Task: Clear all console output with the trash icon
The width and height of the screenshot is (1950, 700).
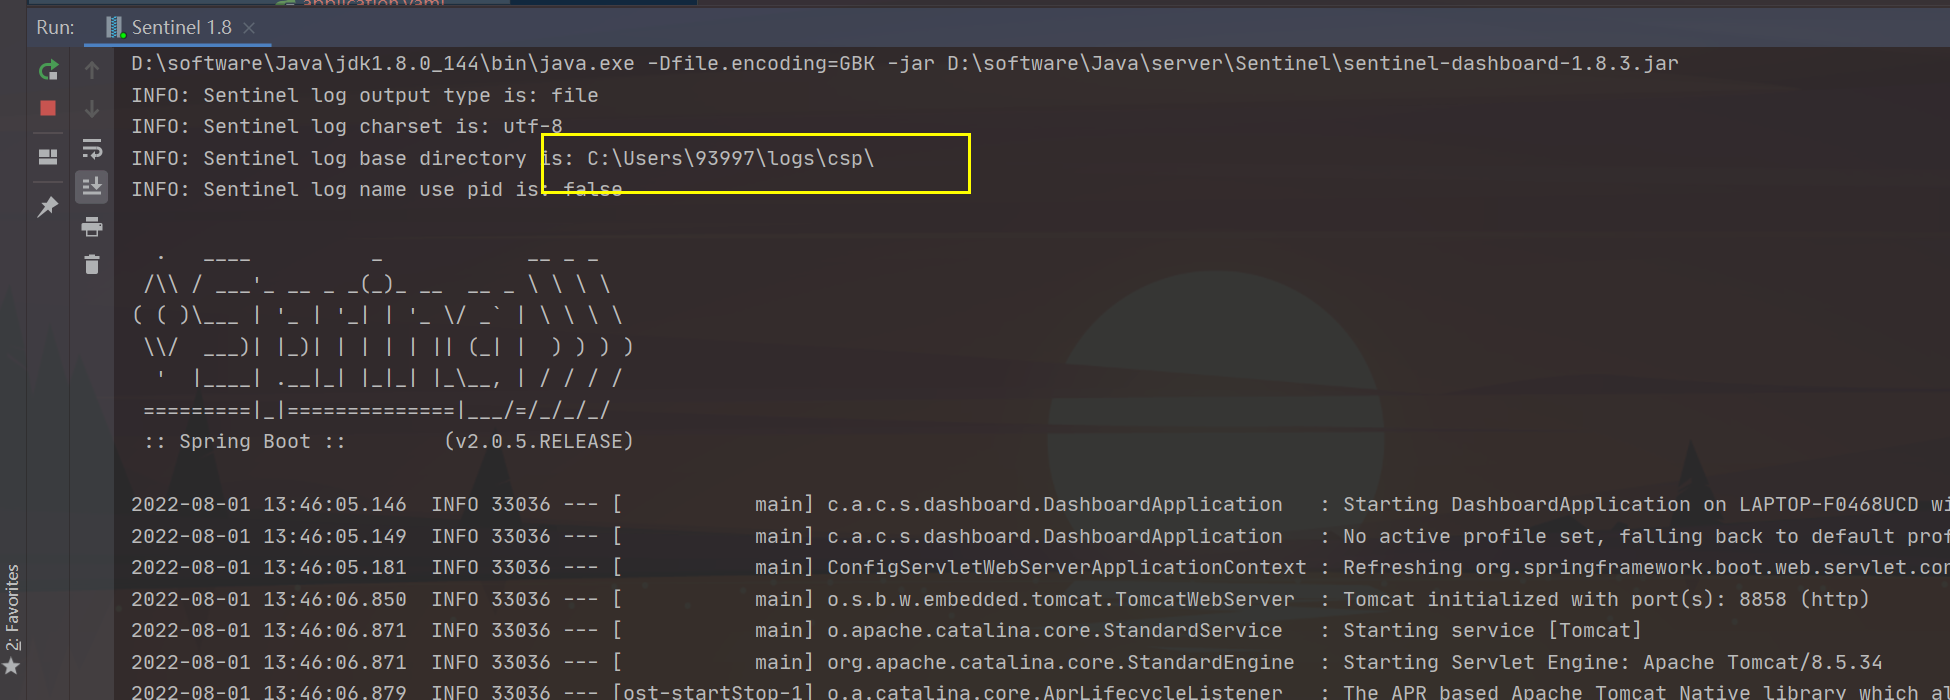Action: [92, 264]
